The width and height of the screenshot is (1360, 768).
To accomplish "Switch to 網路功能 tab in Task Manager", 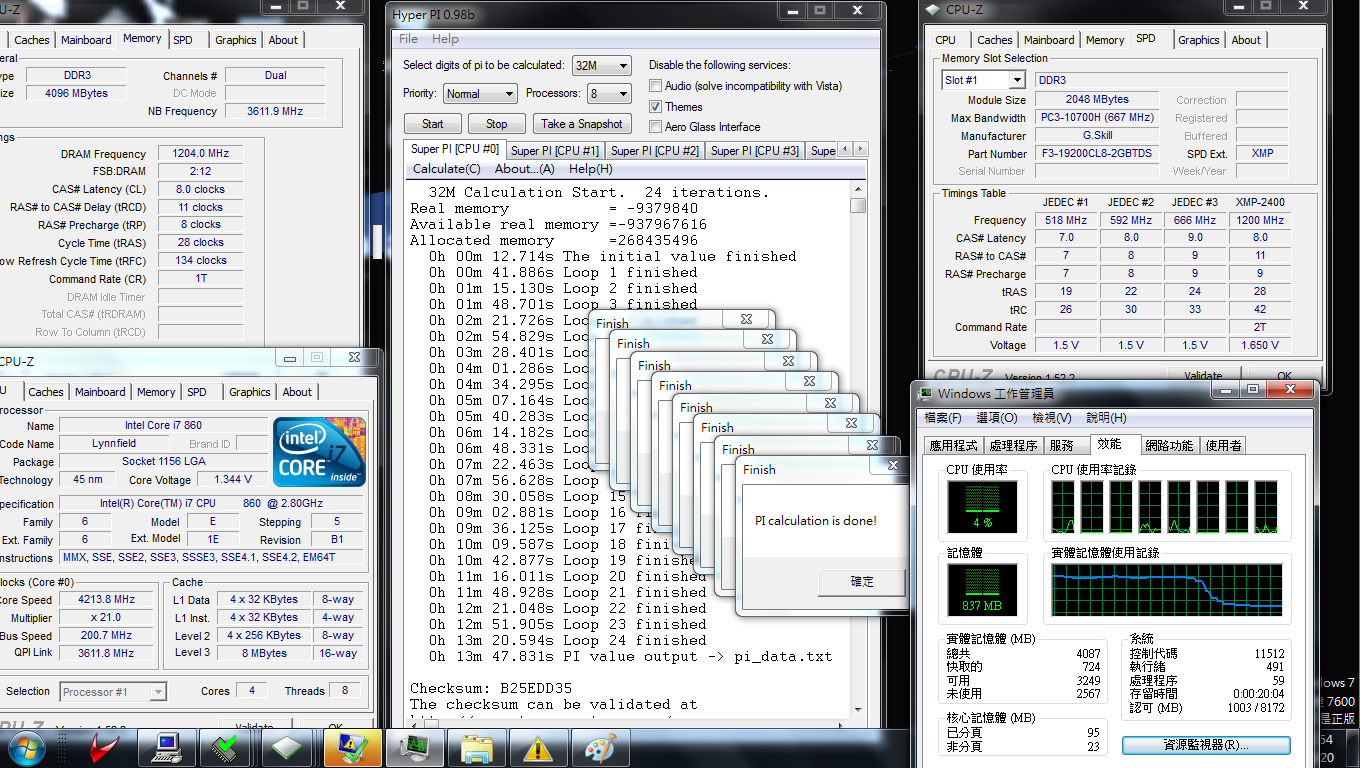I will tap(1168, 445).
